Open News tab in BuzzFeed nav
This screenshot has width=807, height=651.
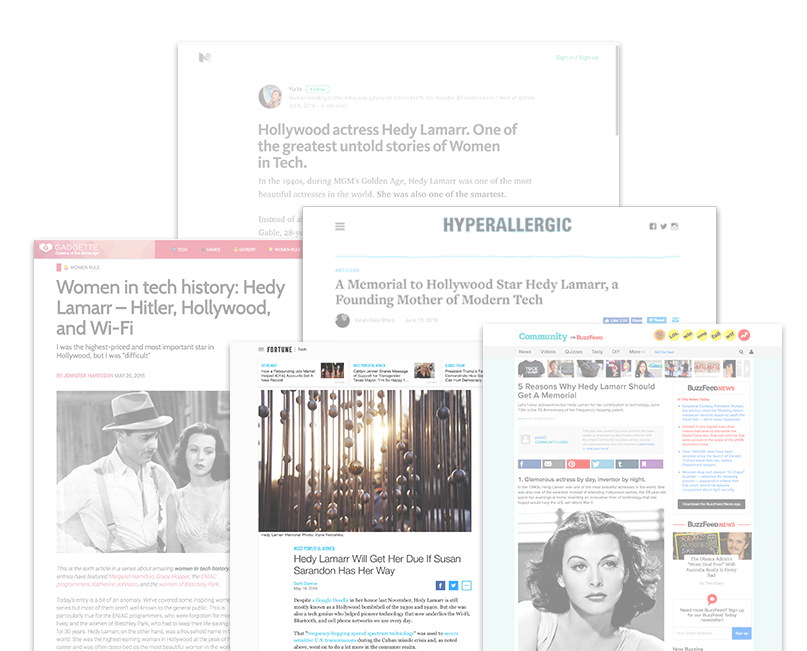coord(525,352)
